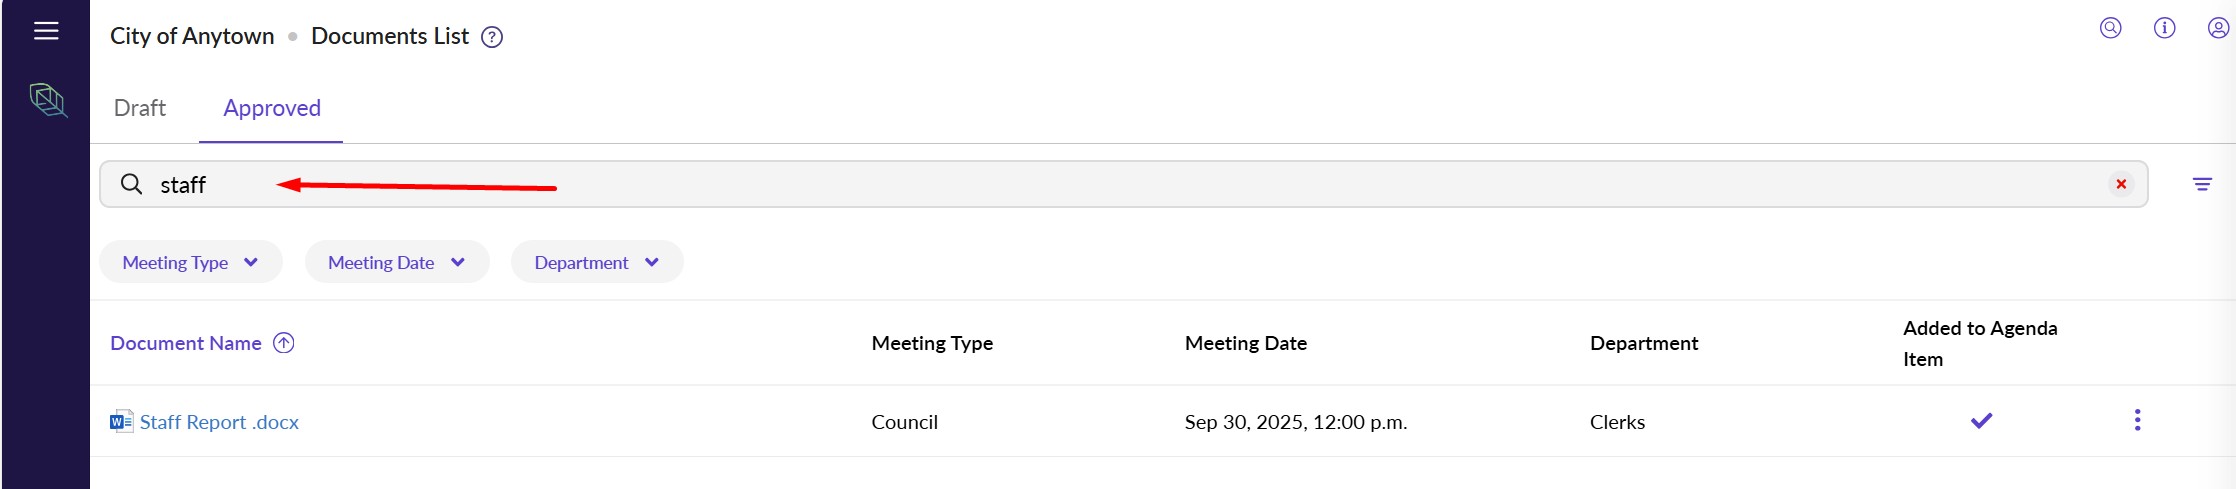Click the help icon beside Documents List
This screenshot has height=489, width=2236.
(492, 37)
